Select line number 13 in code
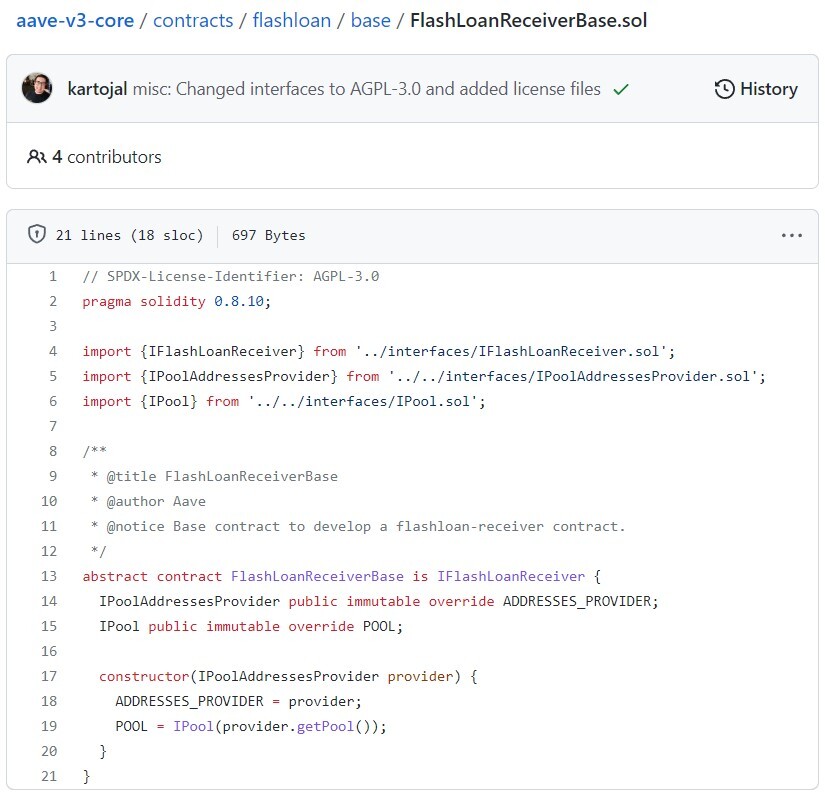The height and width of the screenshot is (797, 825). point(49,576)
